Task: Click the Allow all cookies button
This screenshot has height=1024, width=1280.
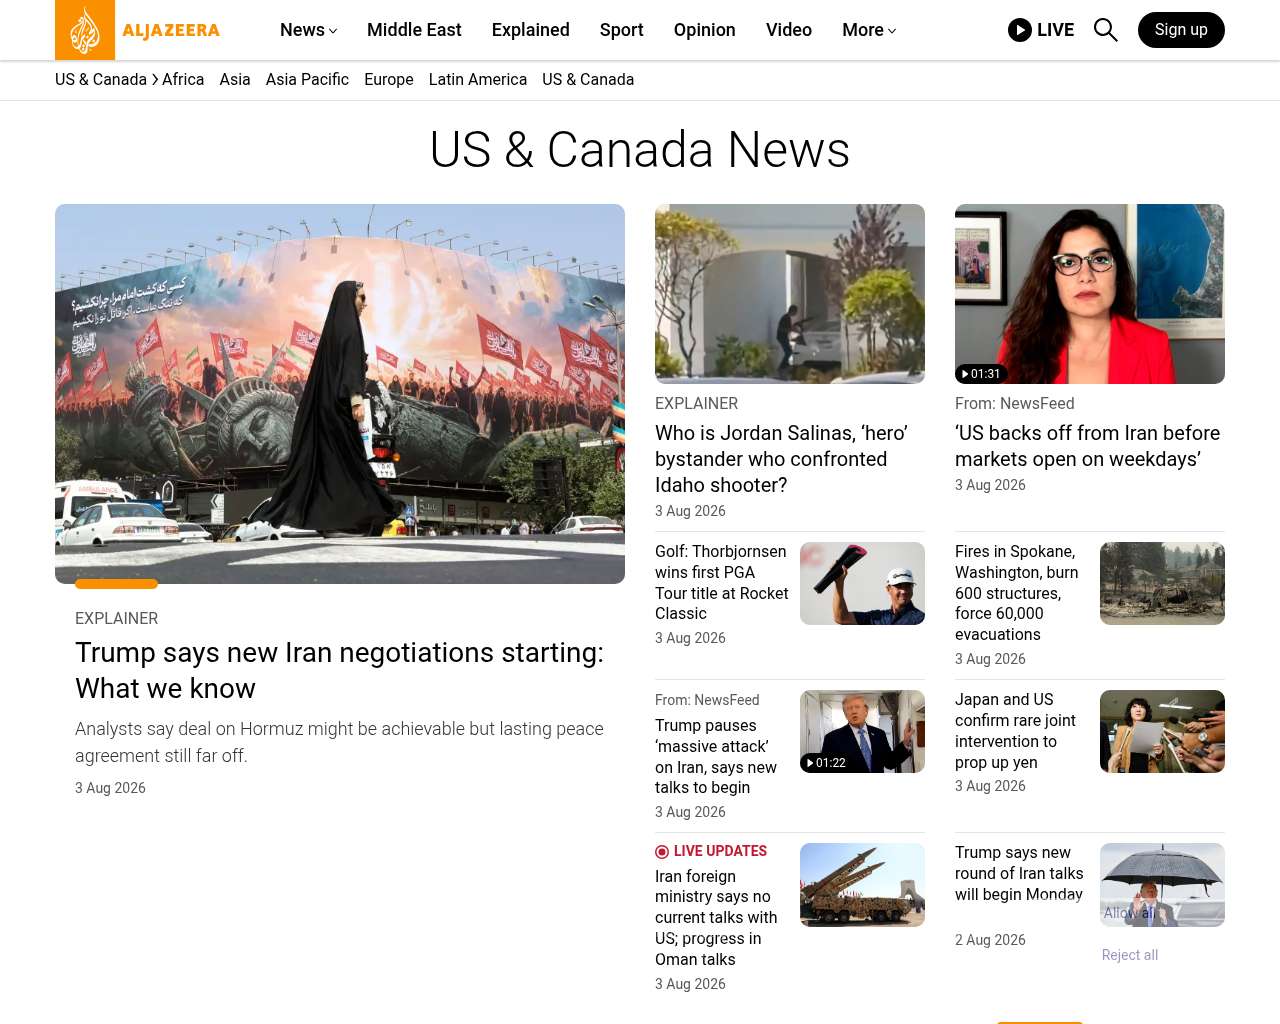Action: [1129, 913]
